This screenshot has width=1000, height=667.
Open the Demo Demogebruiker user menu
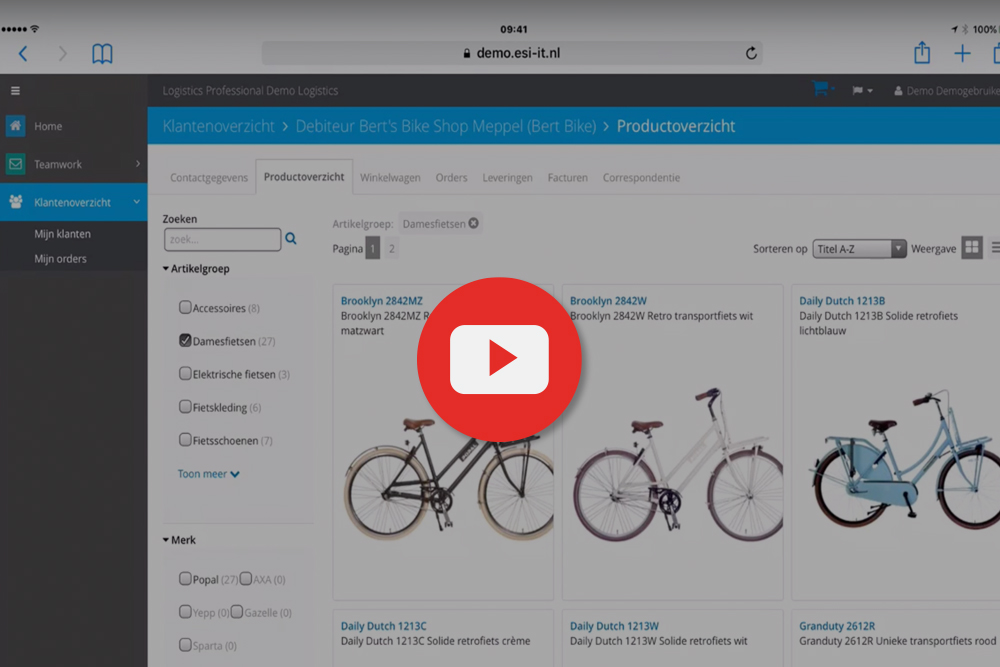pos(946,91)
